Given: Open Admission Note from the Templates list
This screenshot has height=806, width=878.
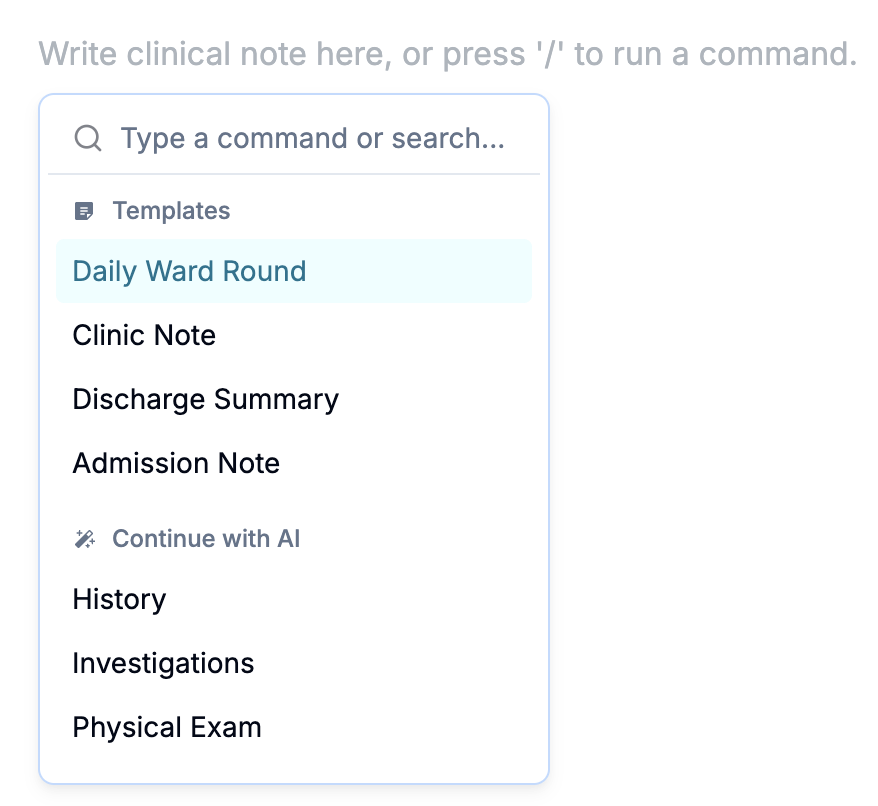Looking at the screenshot, I should click(x=176, y=463).
